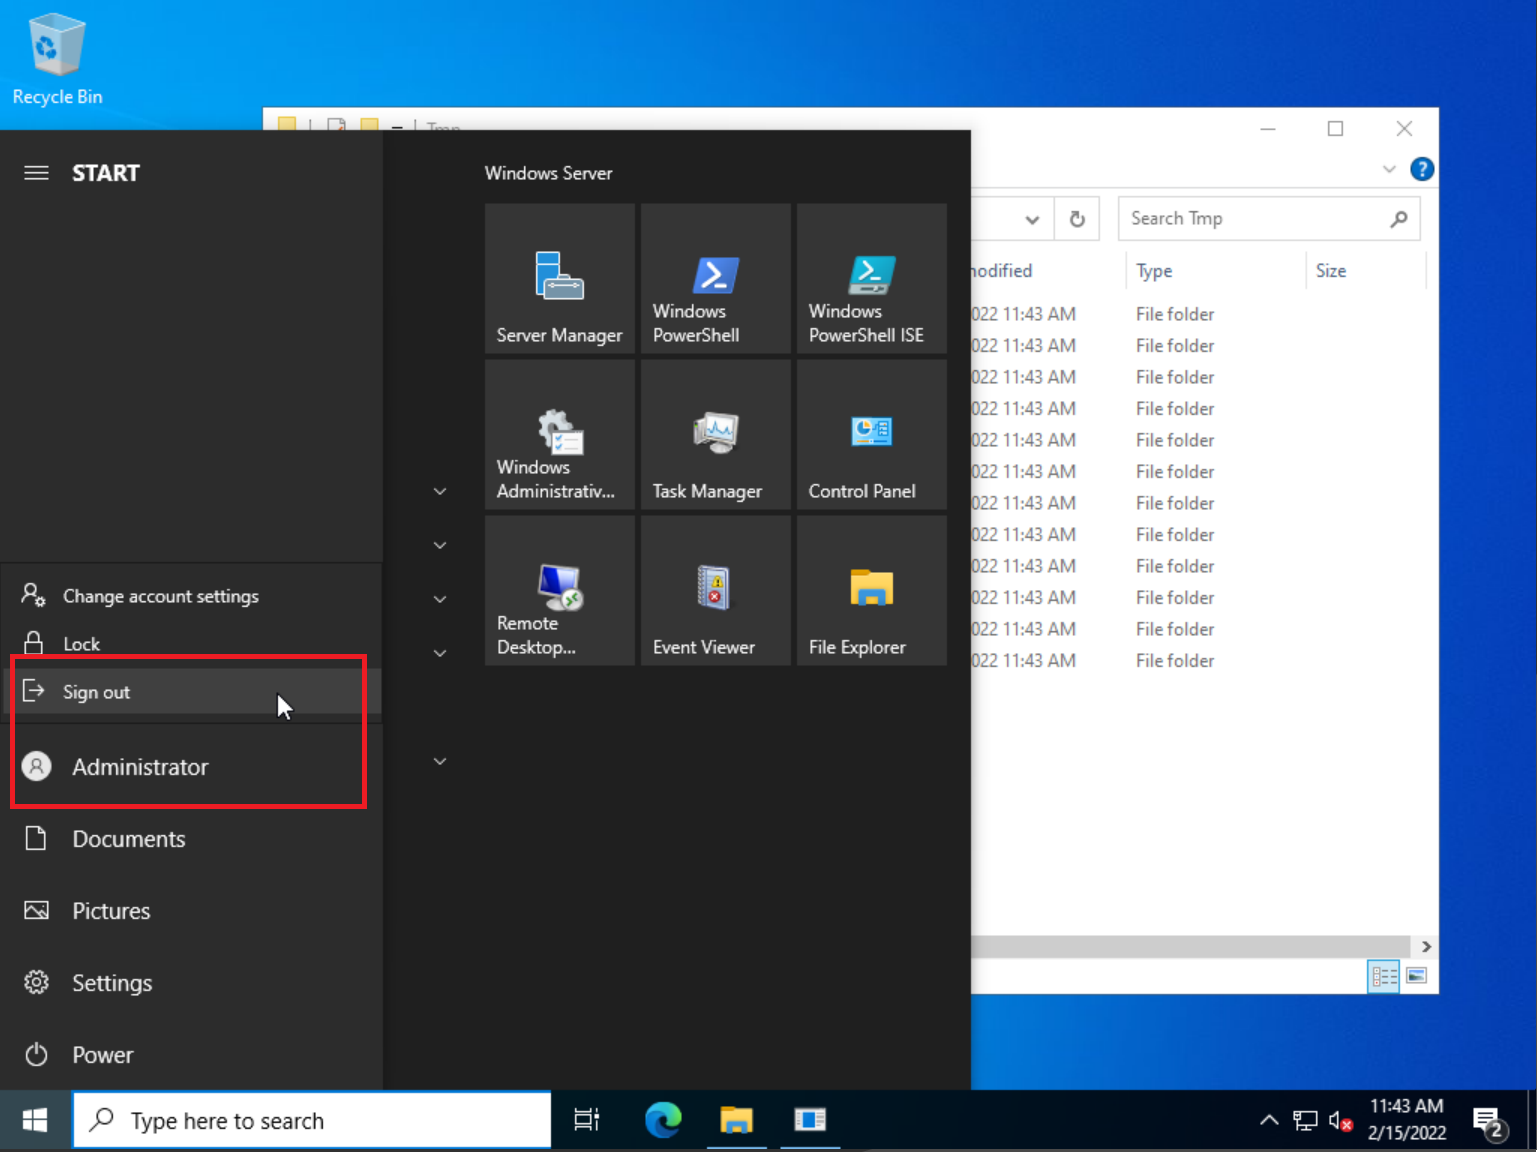The height and width of the screenshot is (1152, 1537).
Task: Click Windows Server group heading
Action: (548, 173)
